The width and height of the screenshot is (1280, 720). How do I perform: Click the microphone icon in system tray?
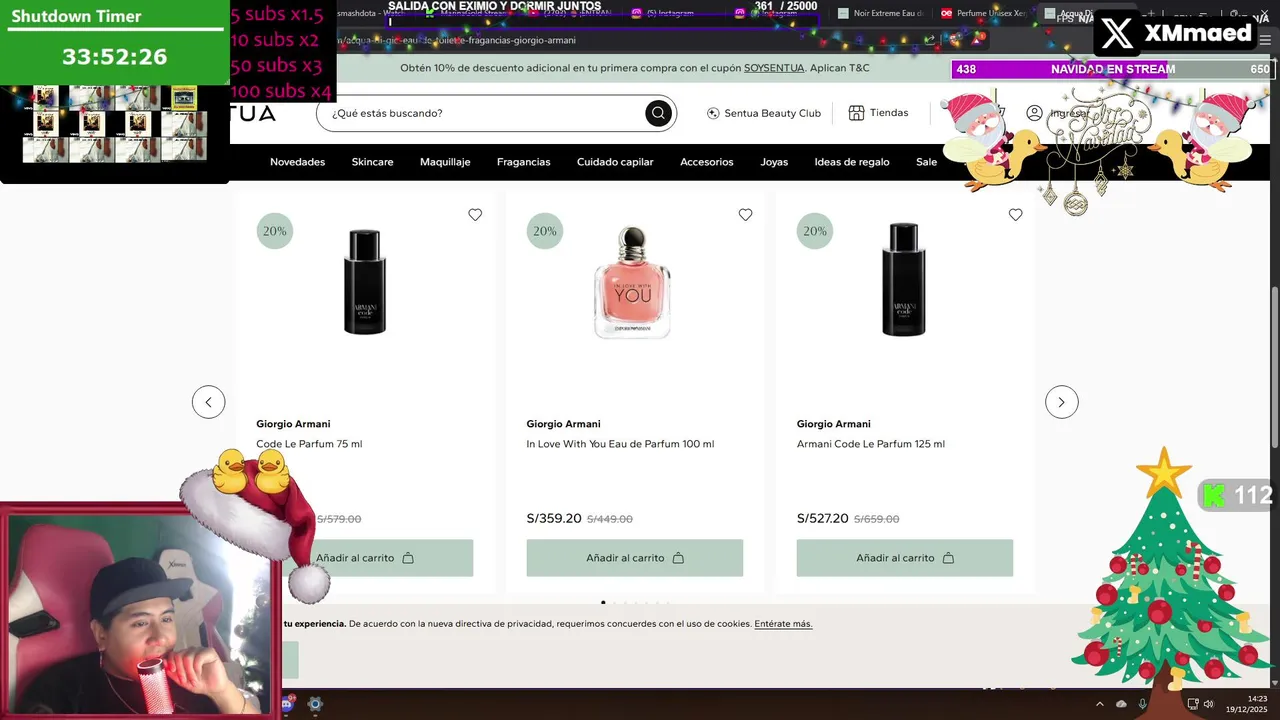pyautogui.click(x=1143, y=704)
